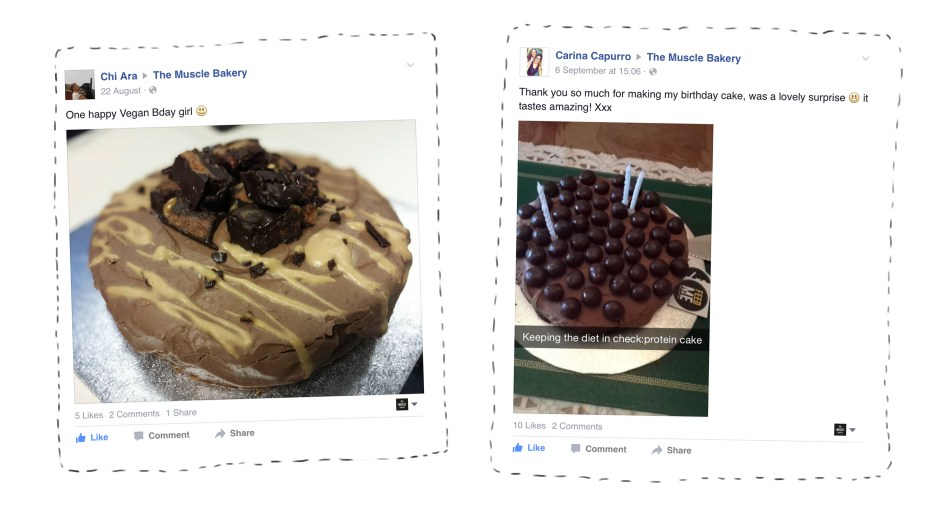Click the Like thumbs-up on Chi Ara's post
This screenshot has height=508, width=940.
[81, 438]
